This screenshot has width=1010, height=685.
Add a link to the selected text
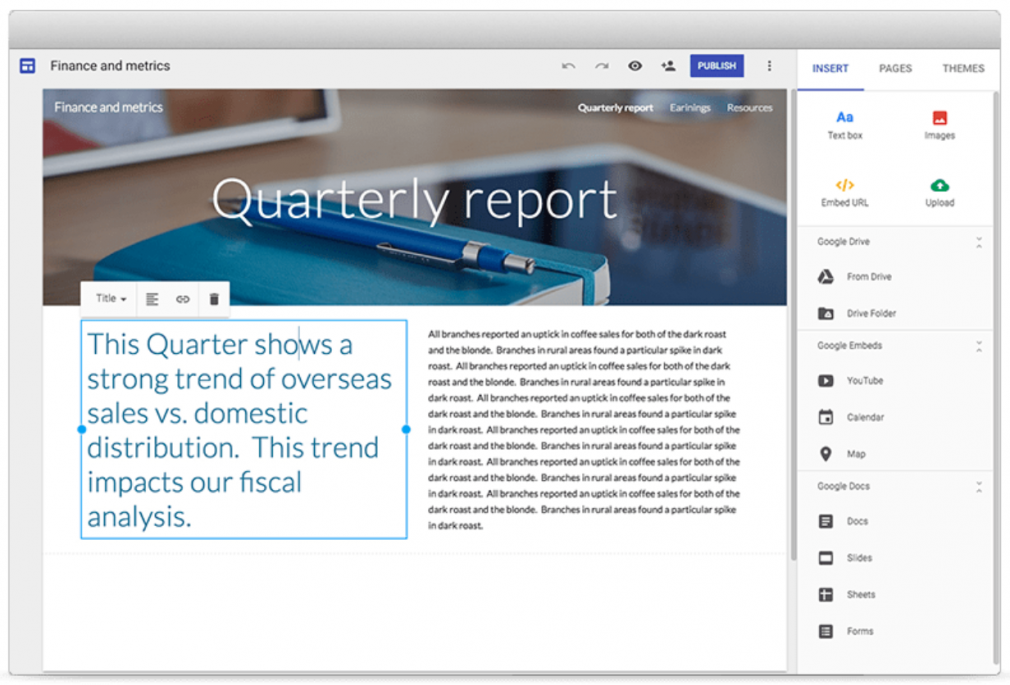[x=182, y=298]
